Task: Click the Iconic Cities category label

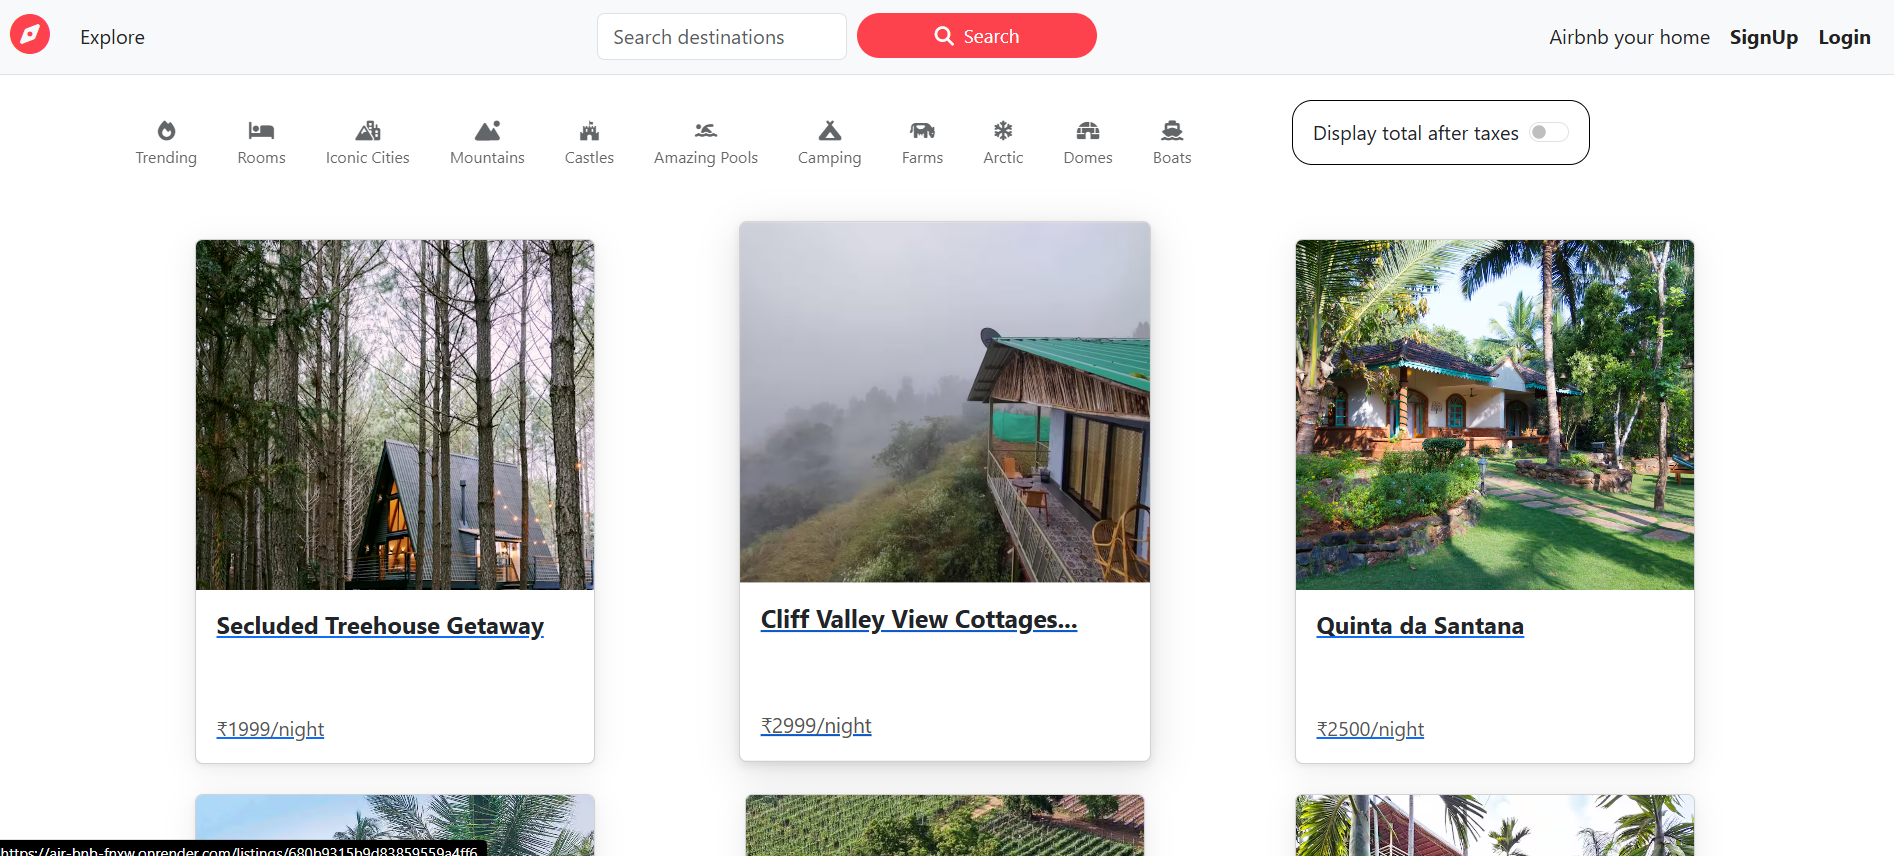Action: point(368,158)
